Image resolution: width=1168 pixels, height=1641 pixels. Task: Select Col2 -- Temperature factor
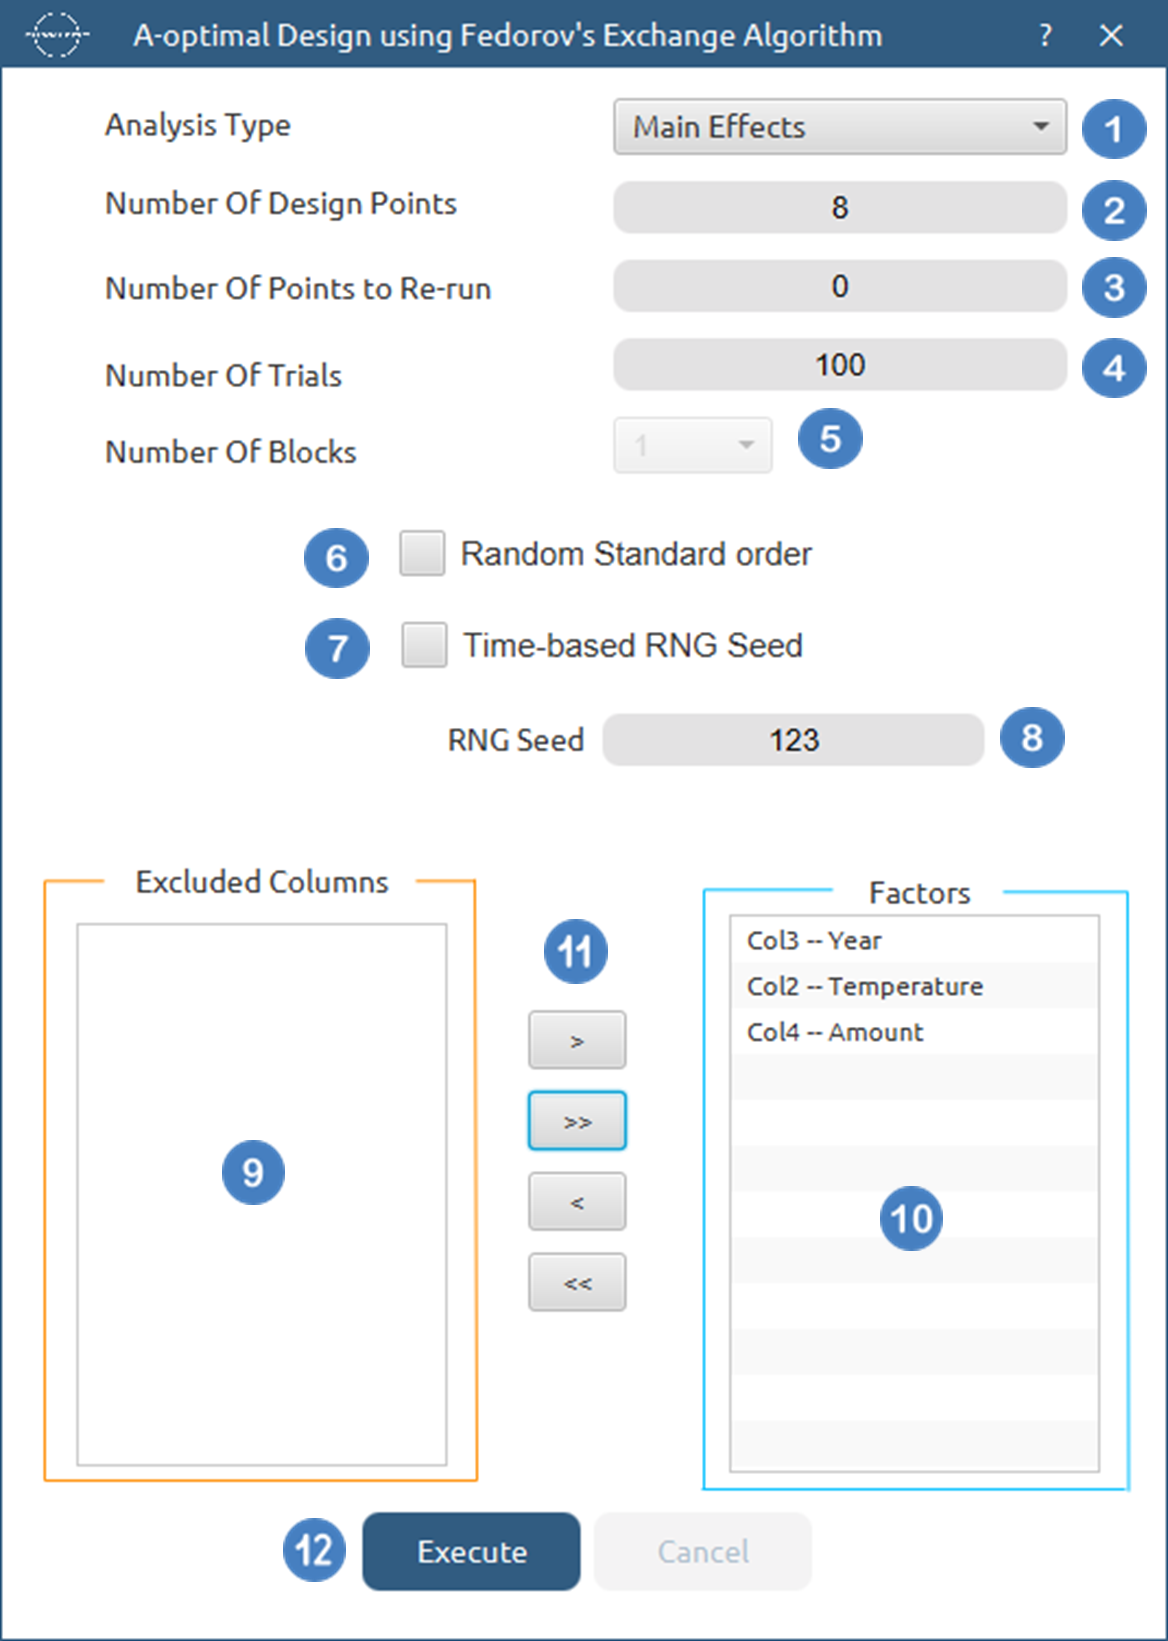click(864, 986)
